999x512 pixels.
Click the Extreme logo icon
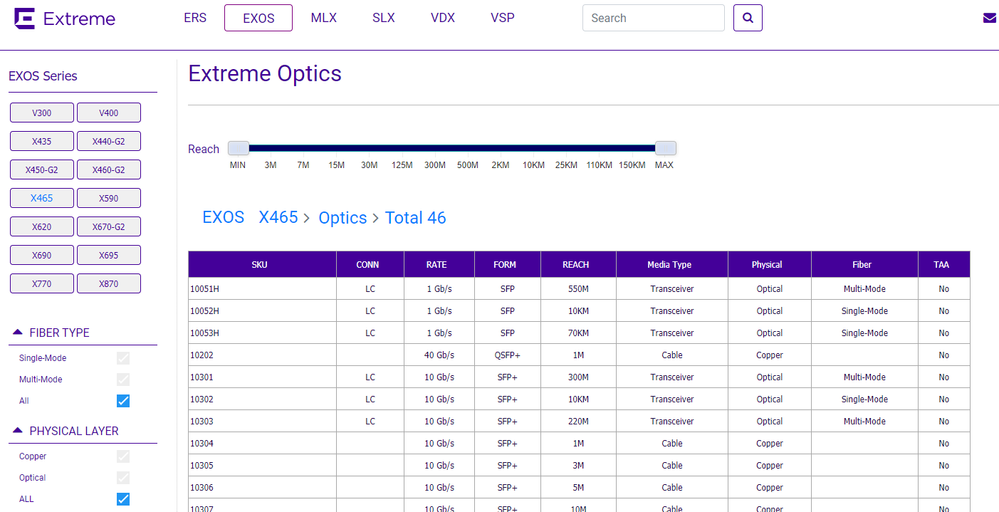[24, 19]
